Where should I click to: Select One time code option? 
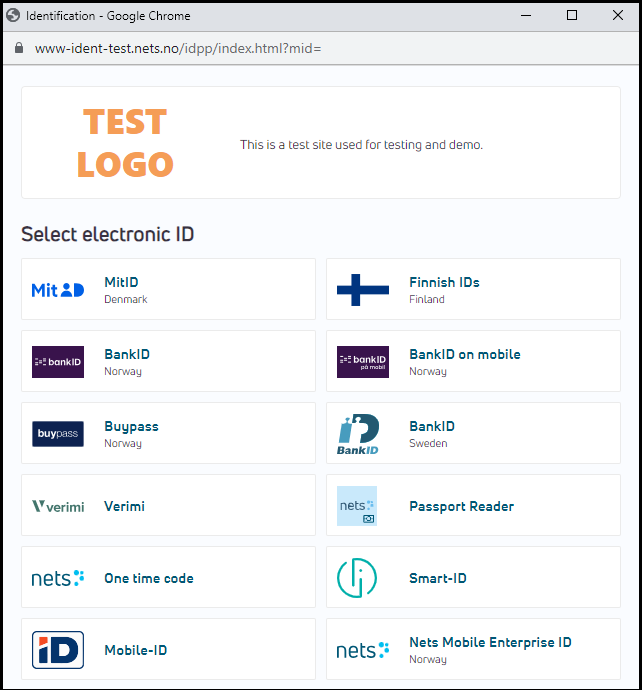[x=169, y=577]
